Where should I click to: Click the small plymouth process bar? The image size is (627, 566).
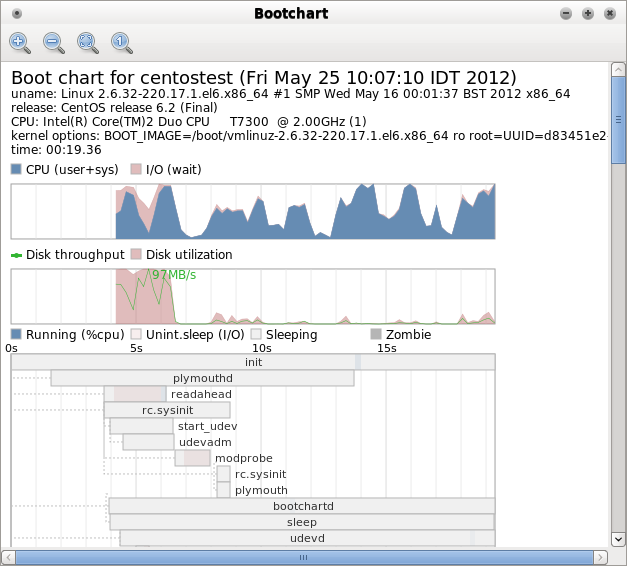pos(224,490)
